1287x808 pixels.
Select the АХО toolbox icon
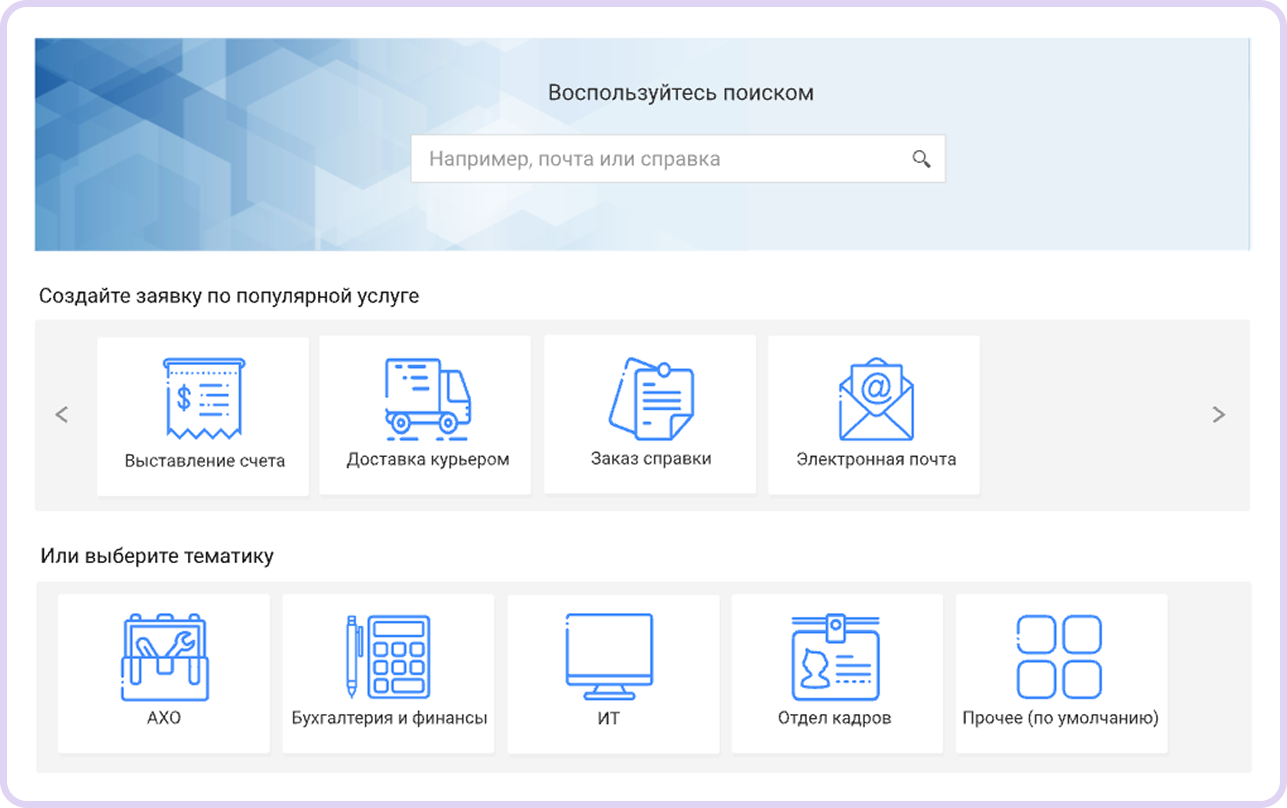(163, 655)
